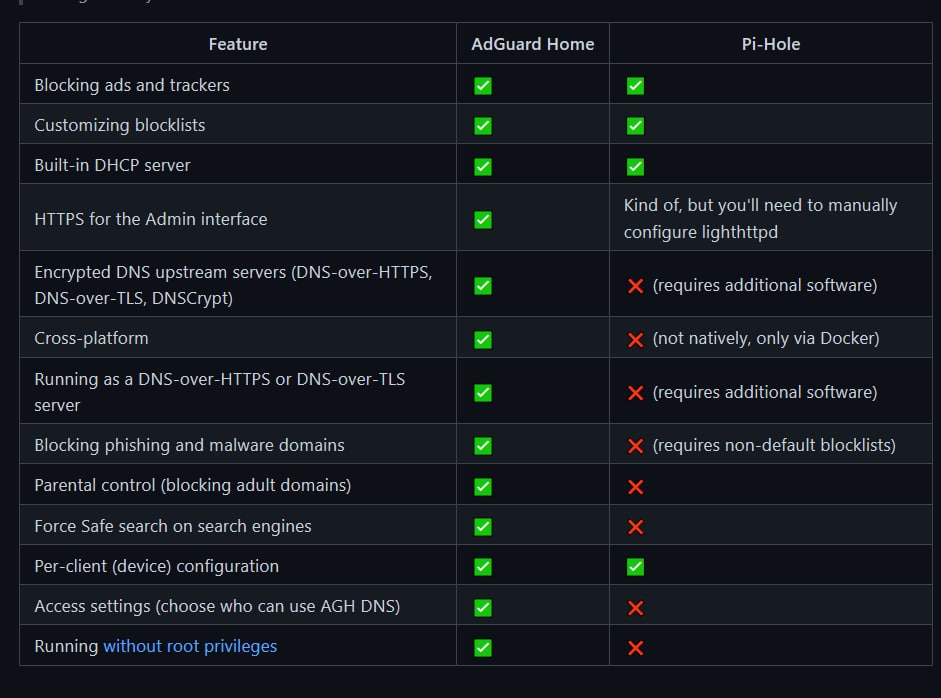Image resolution: width=941 pixels, height=698 pixels.
Task: Click 'Kind of, but you'll need to manually' text
Action: point(760,205)
